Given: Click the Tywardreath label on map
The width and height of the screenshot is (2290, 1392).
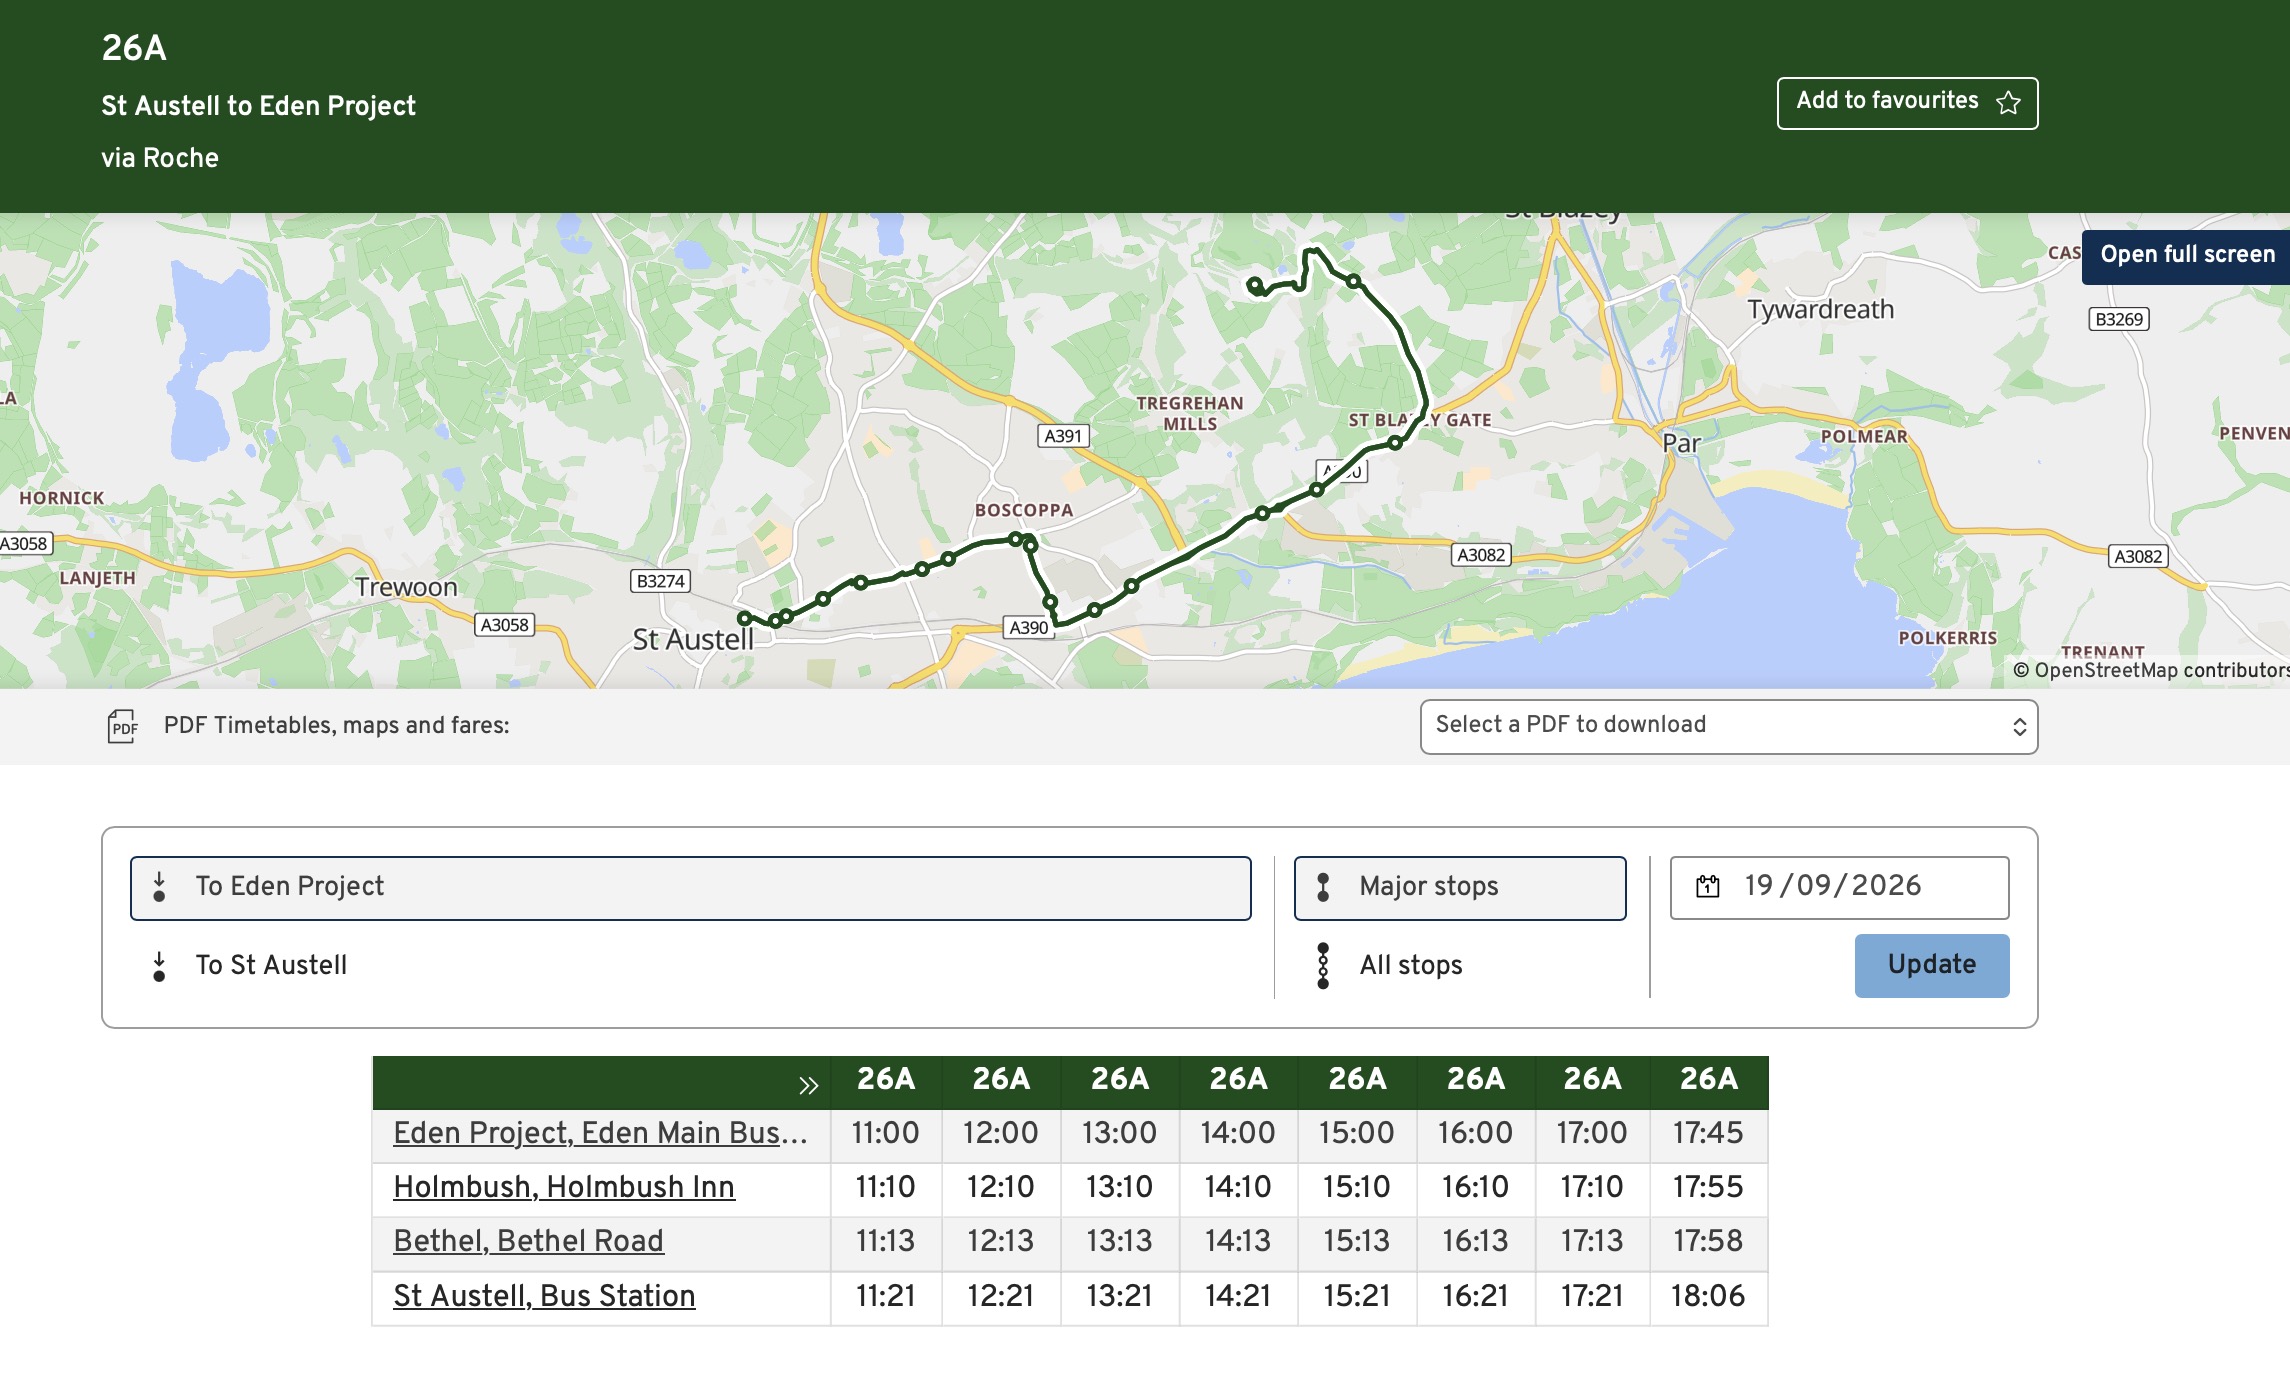Looking at the screenshot, I should point(1821,310).
